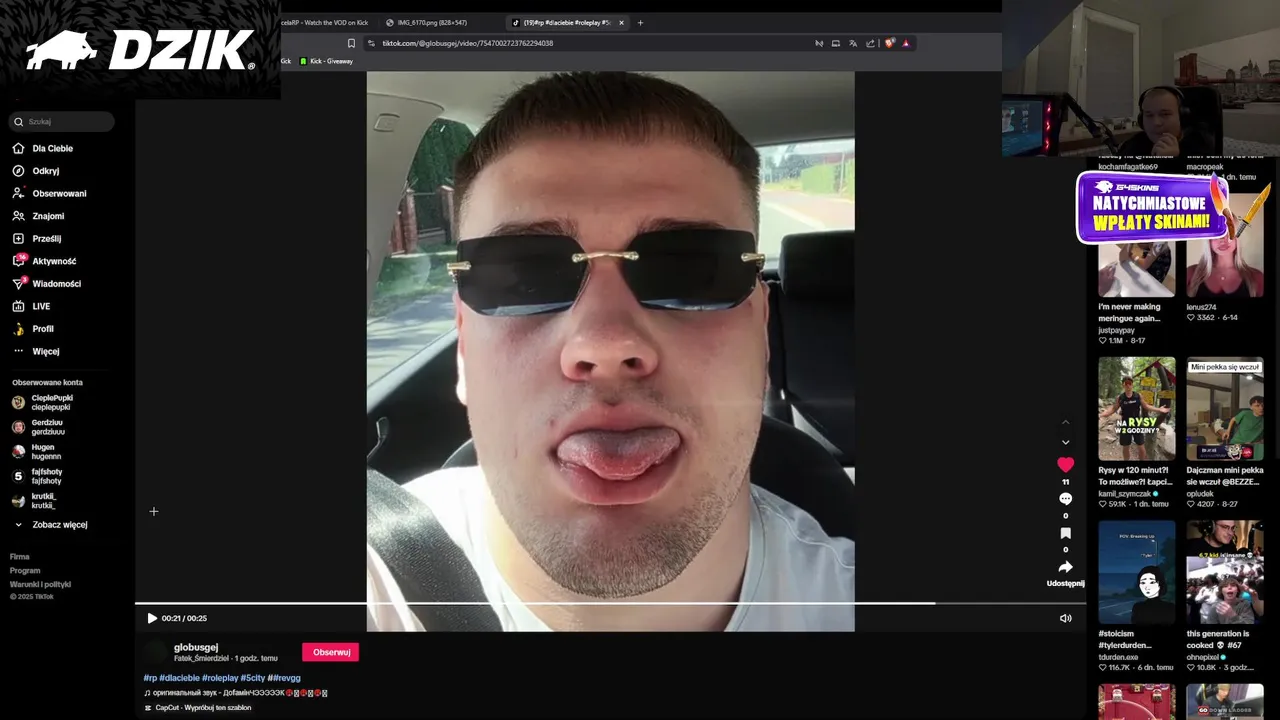Mute the video with speaker icon
Viewport: 1280px width, 720px height.
(1066, 618)
